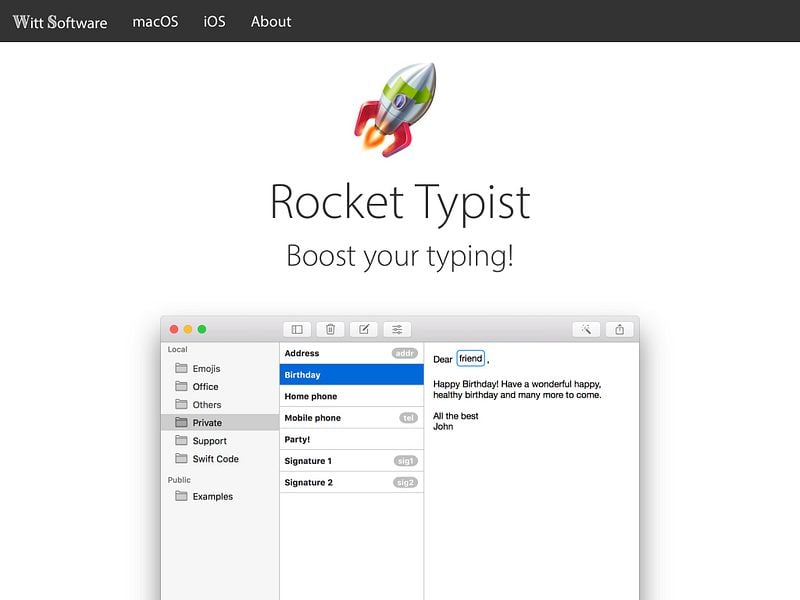The image size is (800, 600).
Task: Click the sig2 abbreviation badge
Action: click(x=405, y=482)
